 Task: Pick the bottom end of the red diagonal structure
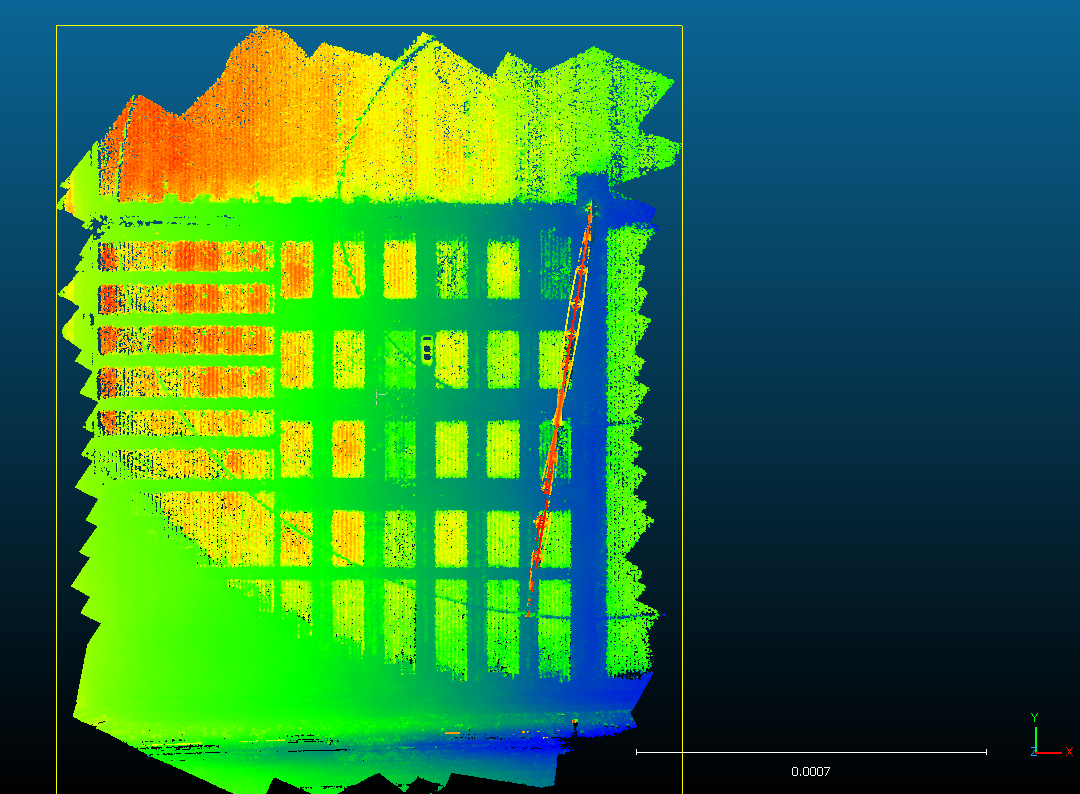pyautogui.click(x=529, y=612)
